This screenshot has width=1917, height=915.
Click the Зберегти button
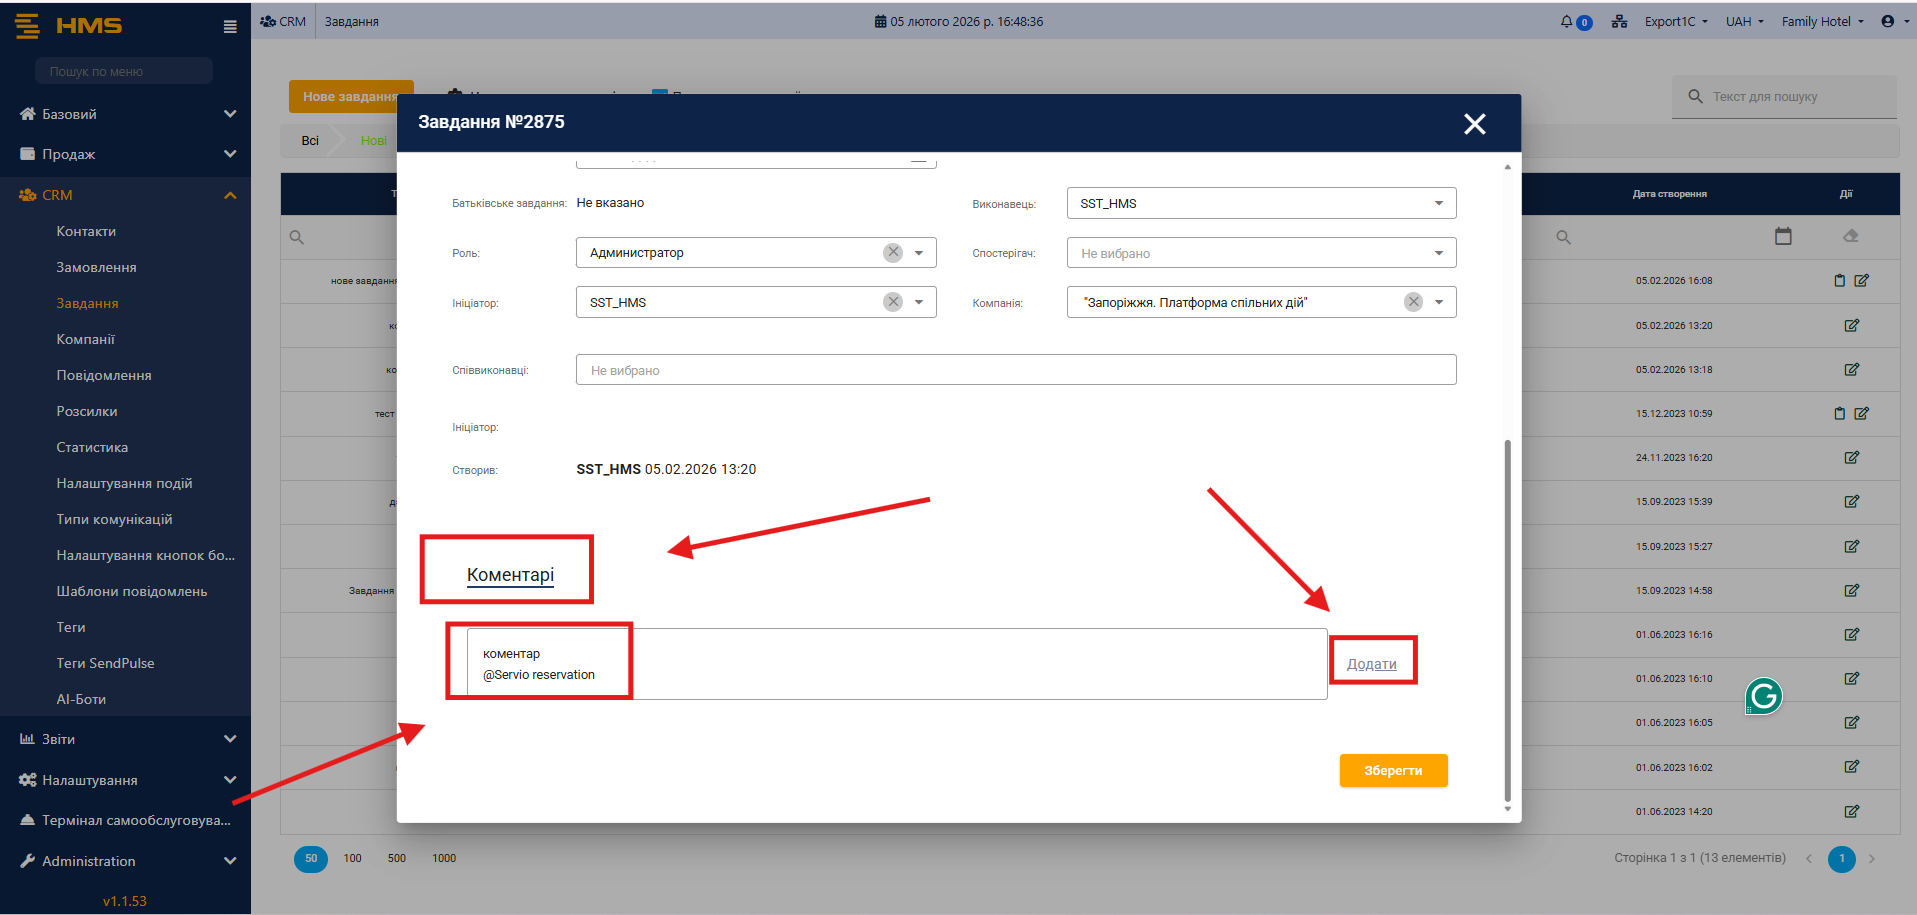[1393, 770]
